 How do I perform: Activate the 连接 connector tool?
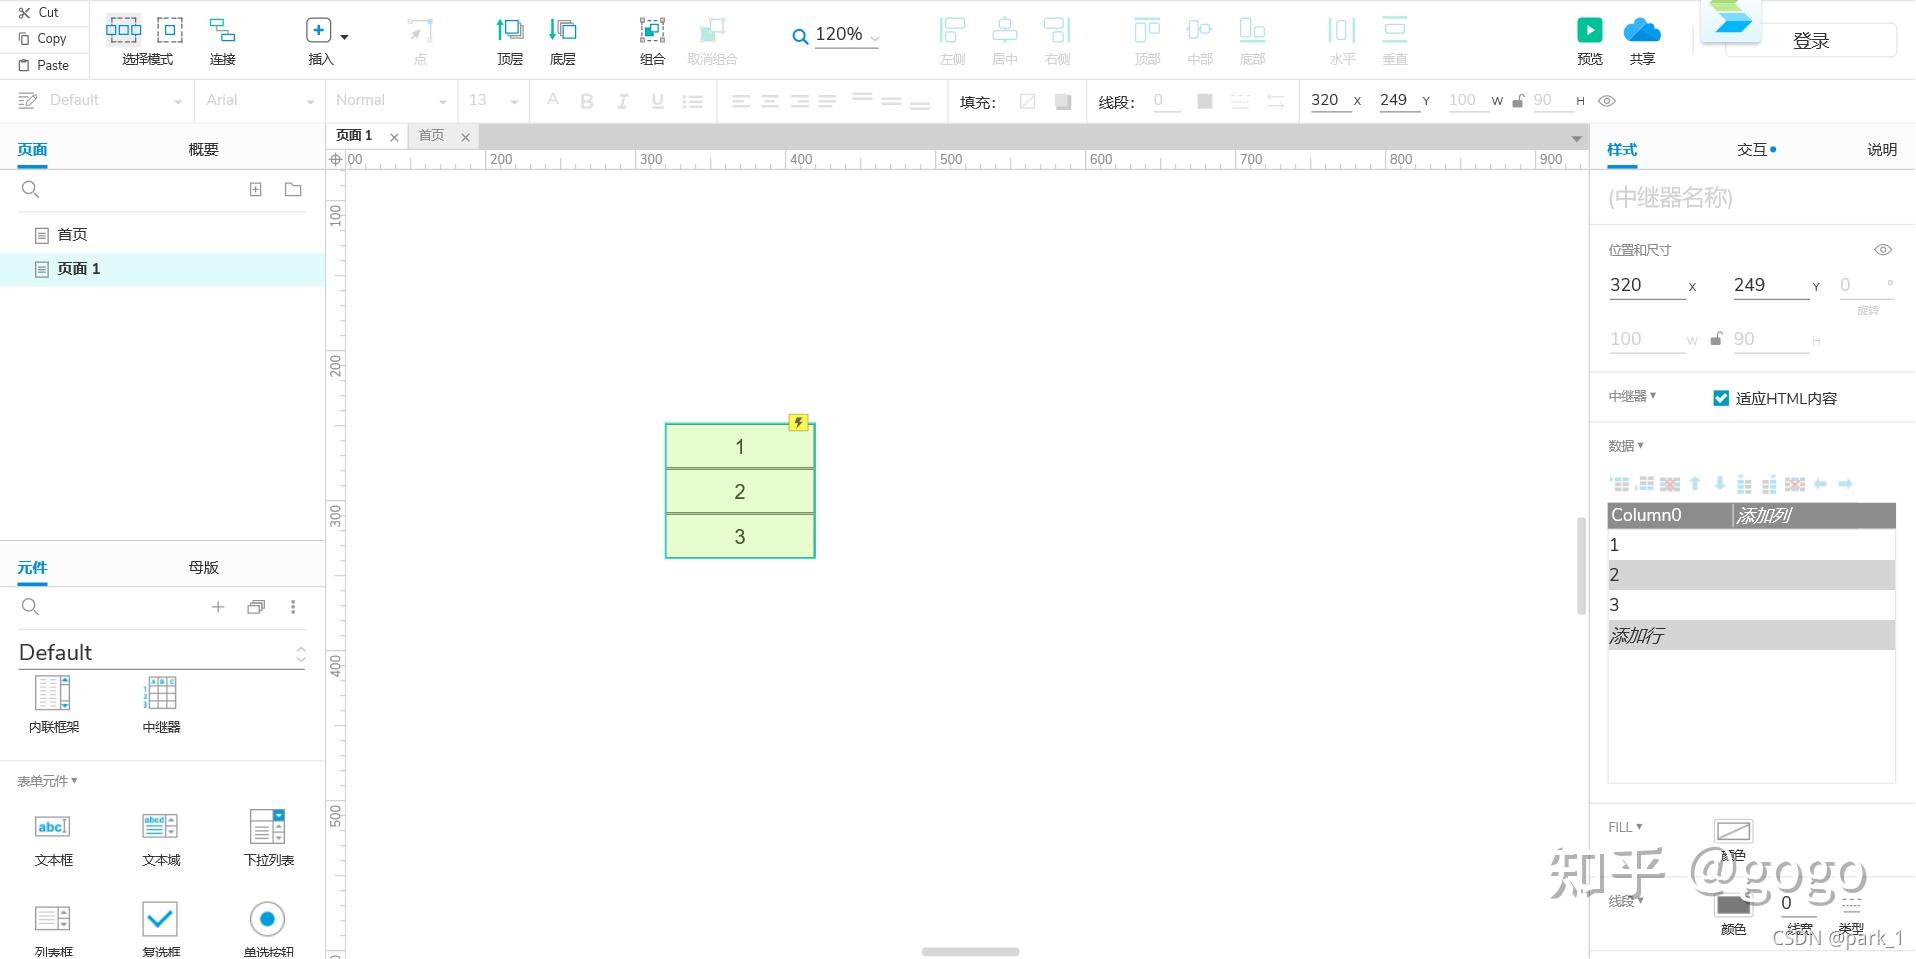(x=222, y=30)
